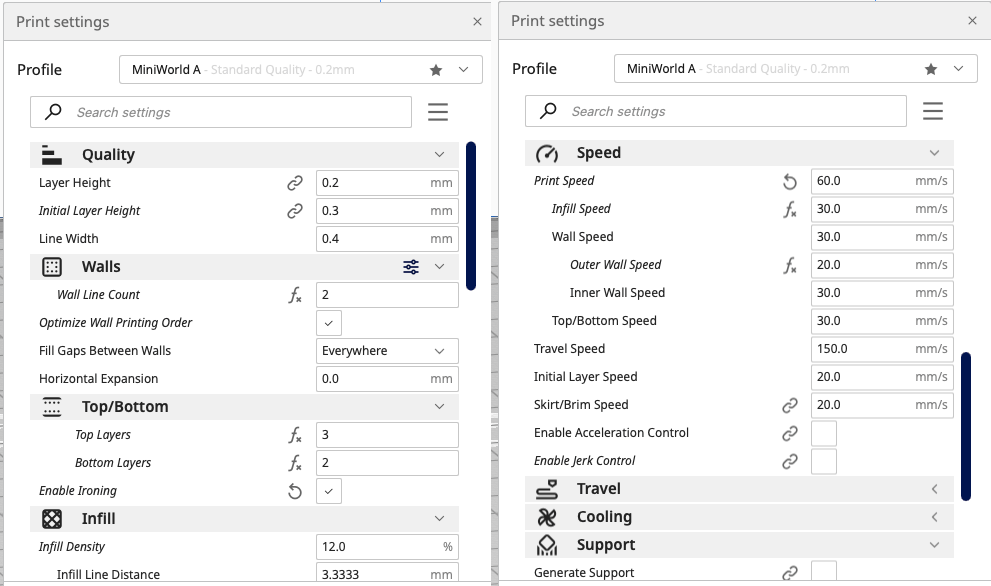991x586 pixels.
Task: Click the link icon next to Initial Layer Height
Action: coord(295,211)
